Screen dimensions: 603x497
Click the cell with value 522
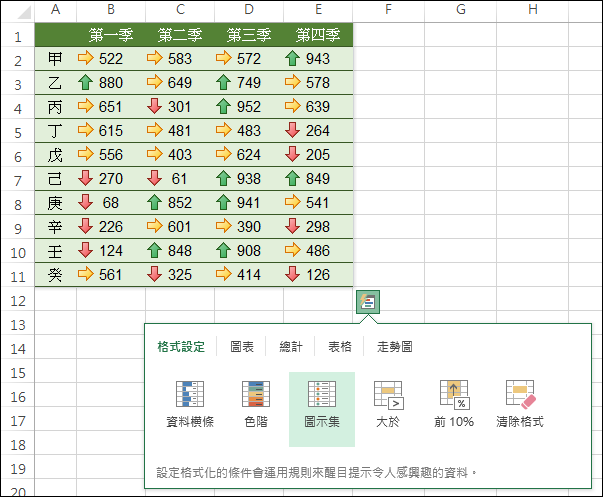point(111,59)
